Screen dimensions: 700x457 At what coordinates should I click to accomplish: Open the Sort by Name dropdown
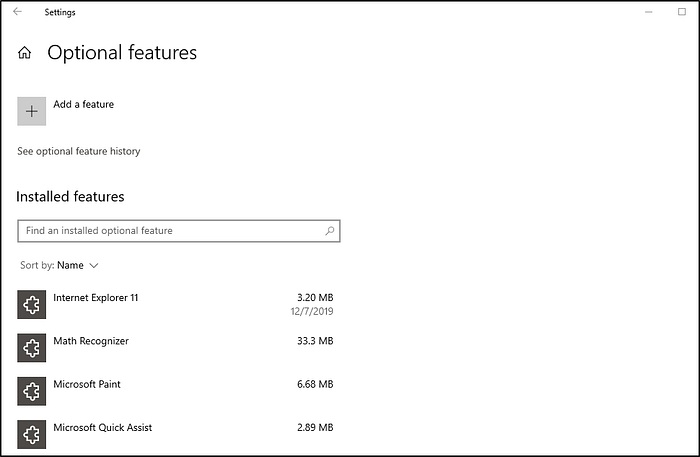click(x=59, y=266)
